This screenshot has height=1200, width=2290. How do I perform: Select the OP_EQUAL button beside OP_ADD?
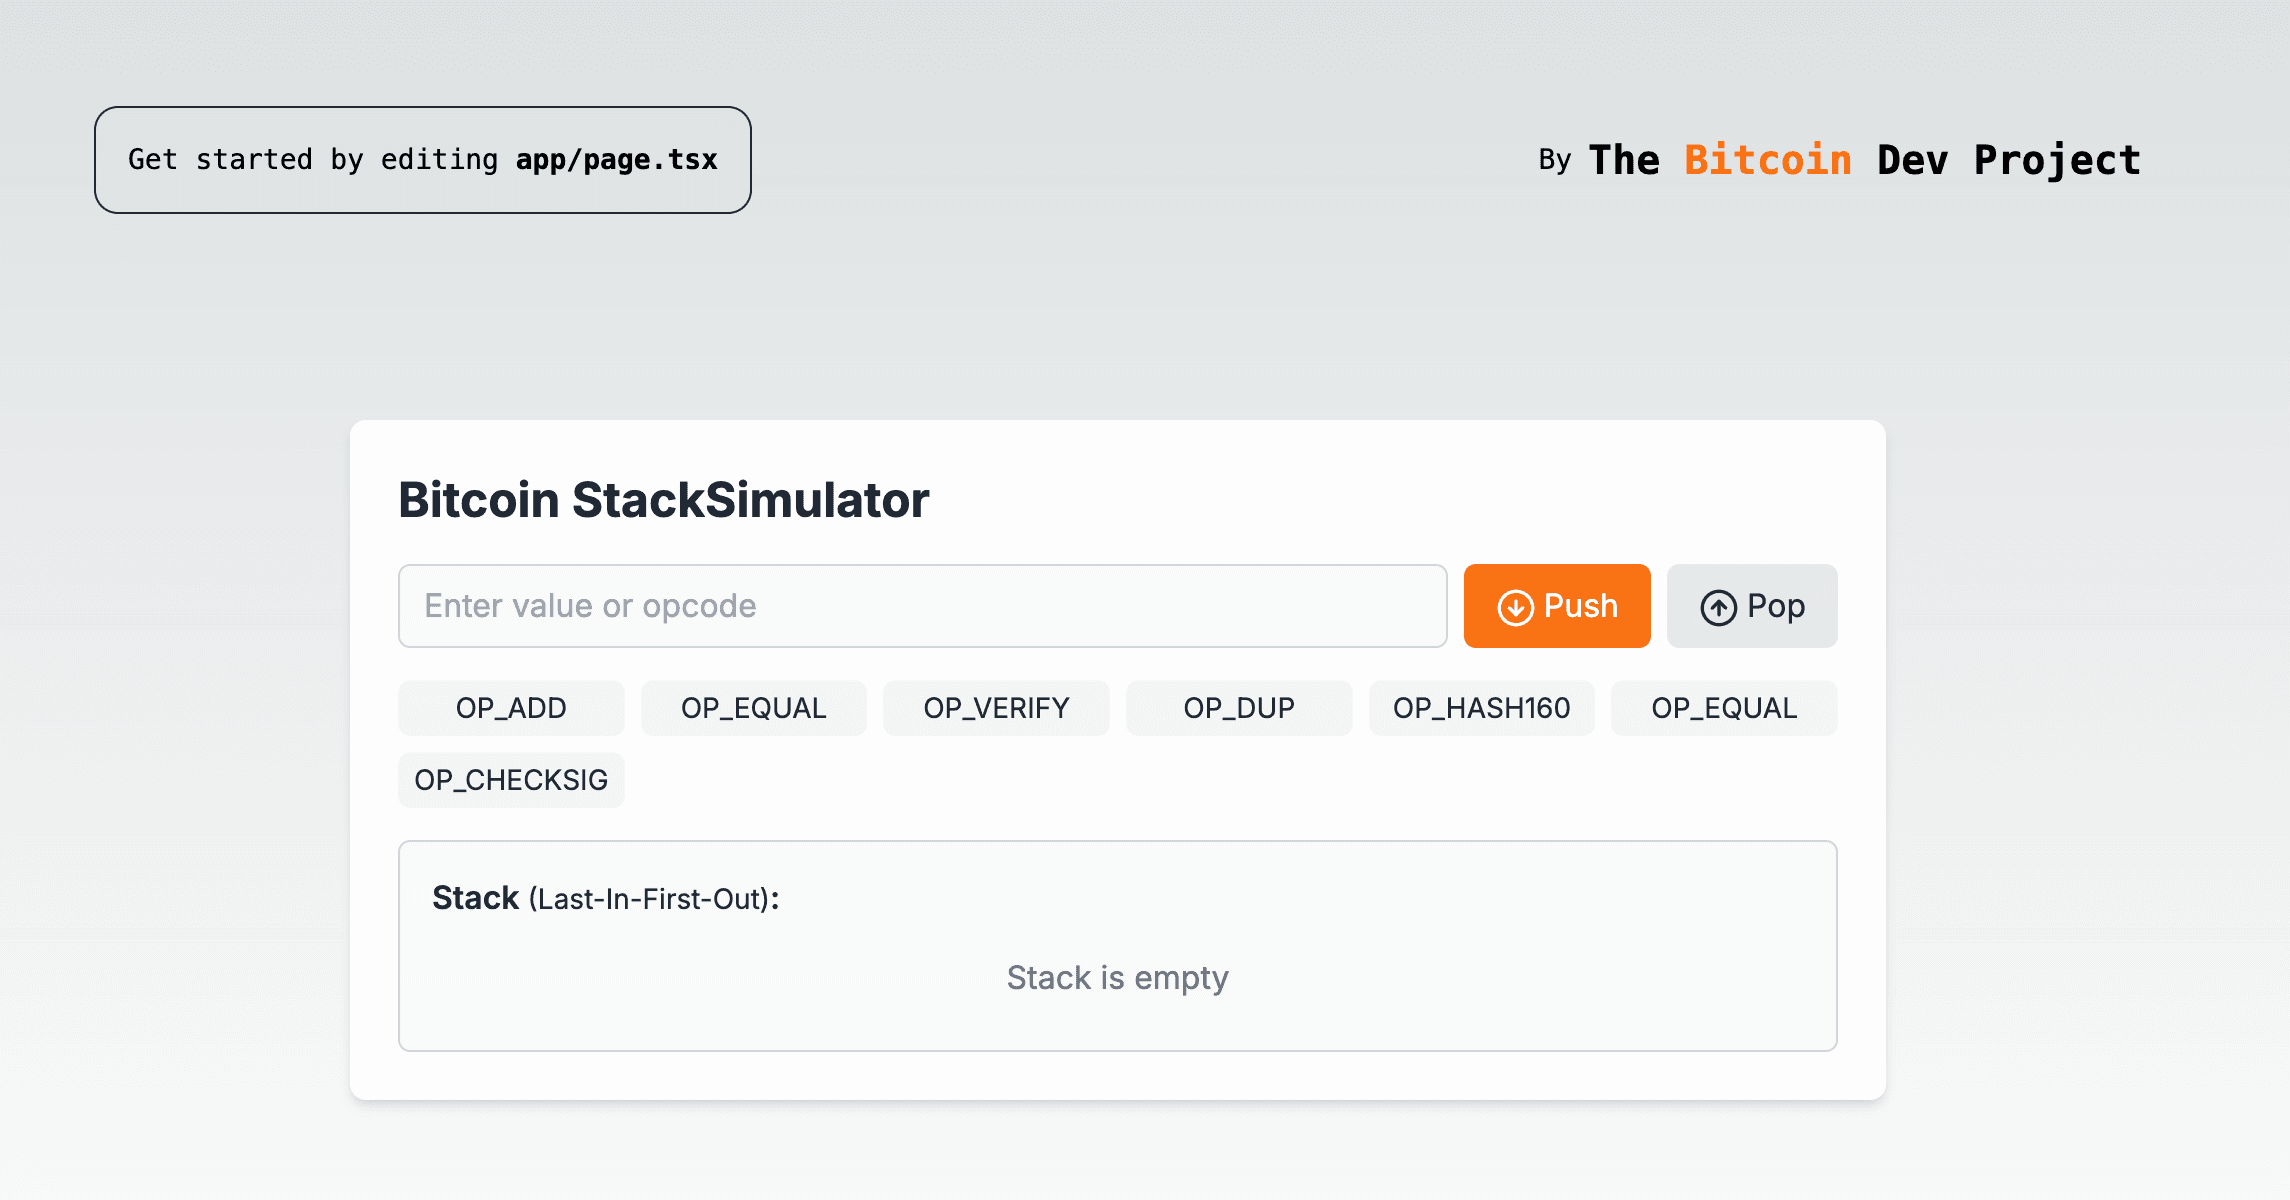click(x=753, y=708)
